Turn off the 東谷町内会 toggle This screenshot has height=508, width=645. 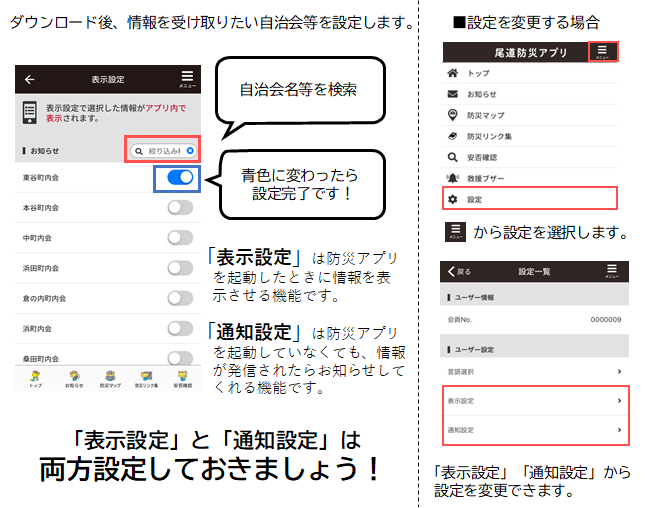(180, 178)
